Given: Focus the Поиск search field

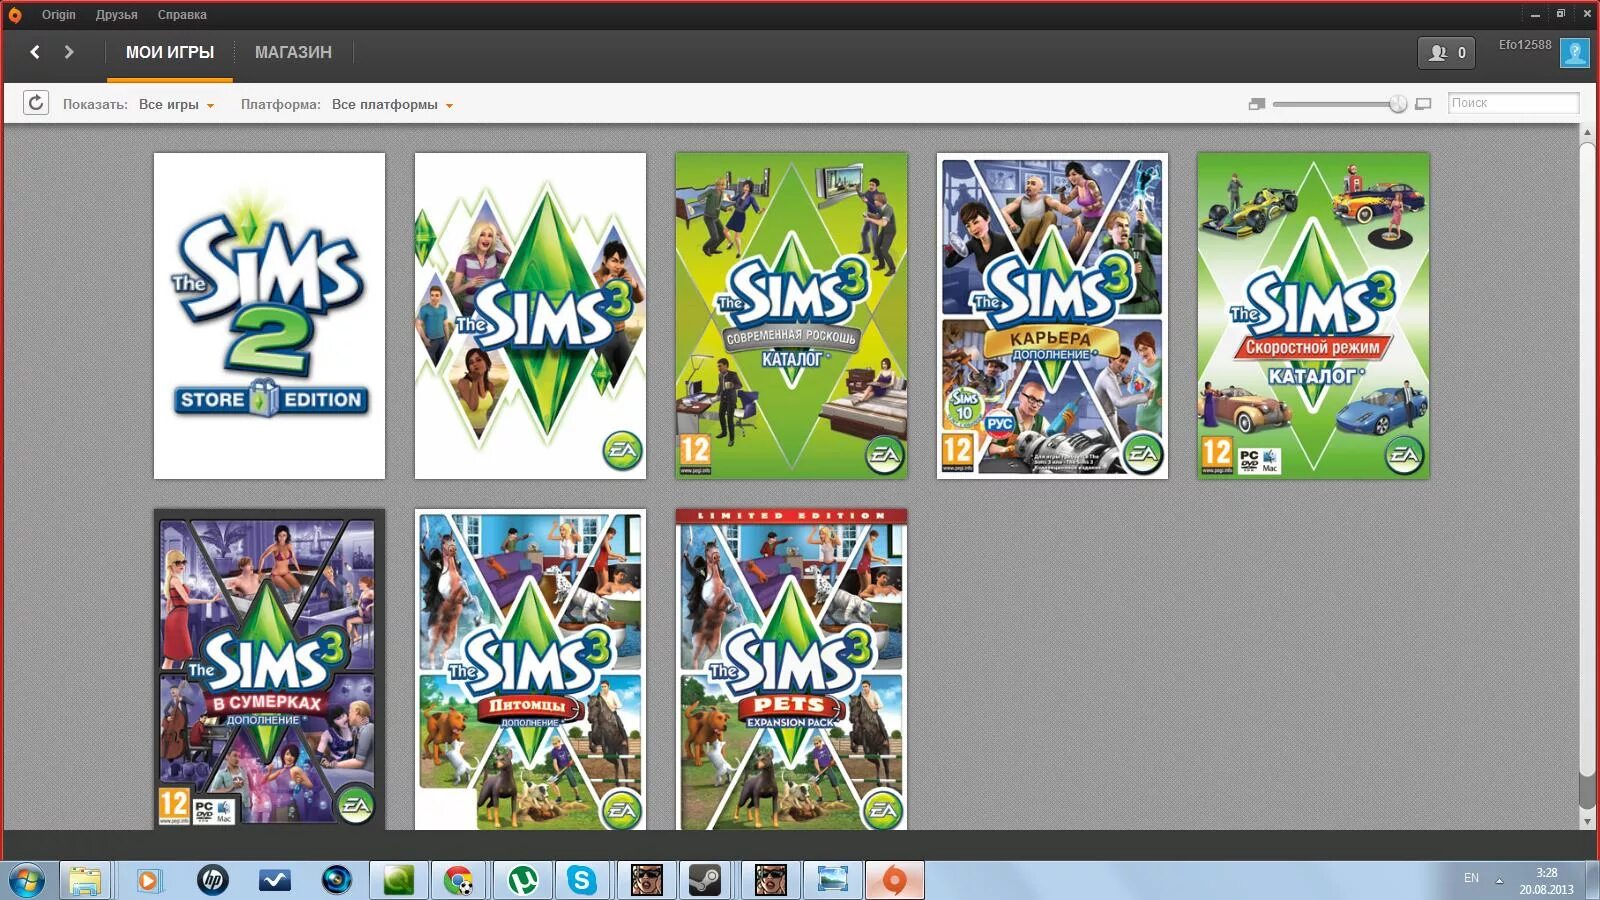Looking at the screenshot, I should [x=1513, y=103].
